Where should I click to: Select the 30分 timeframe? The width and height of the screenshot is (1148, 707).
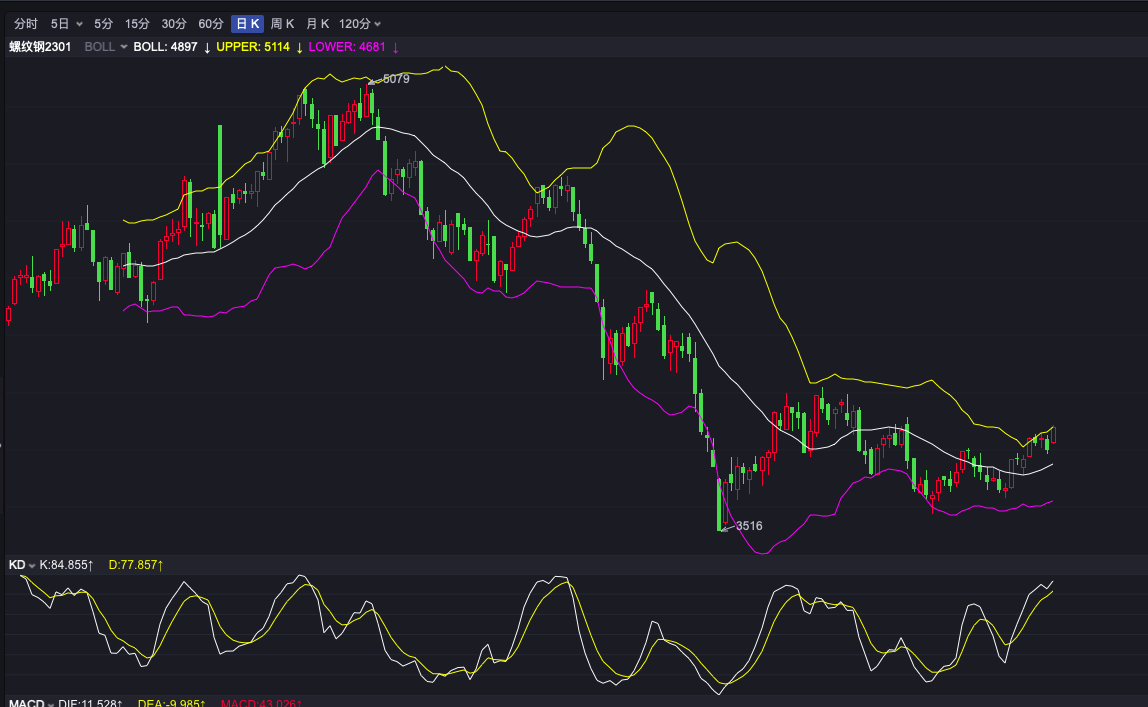point(174,24)
